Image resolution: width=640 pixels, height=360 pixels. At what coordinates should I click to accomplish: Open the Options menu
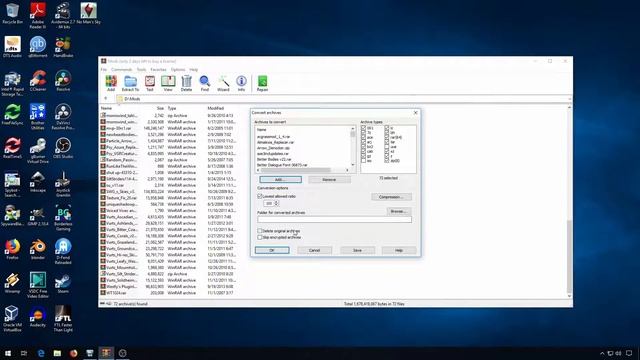coord(178,70)
